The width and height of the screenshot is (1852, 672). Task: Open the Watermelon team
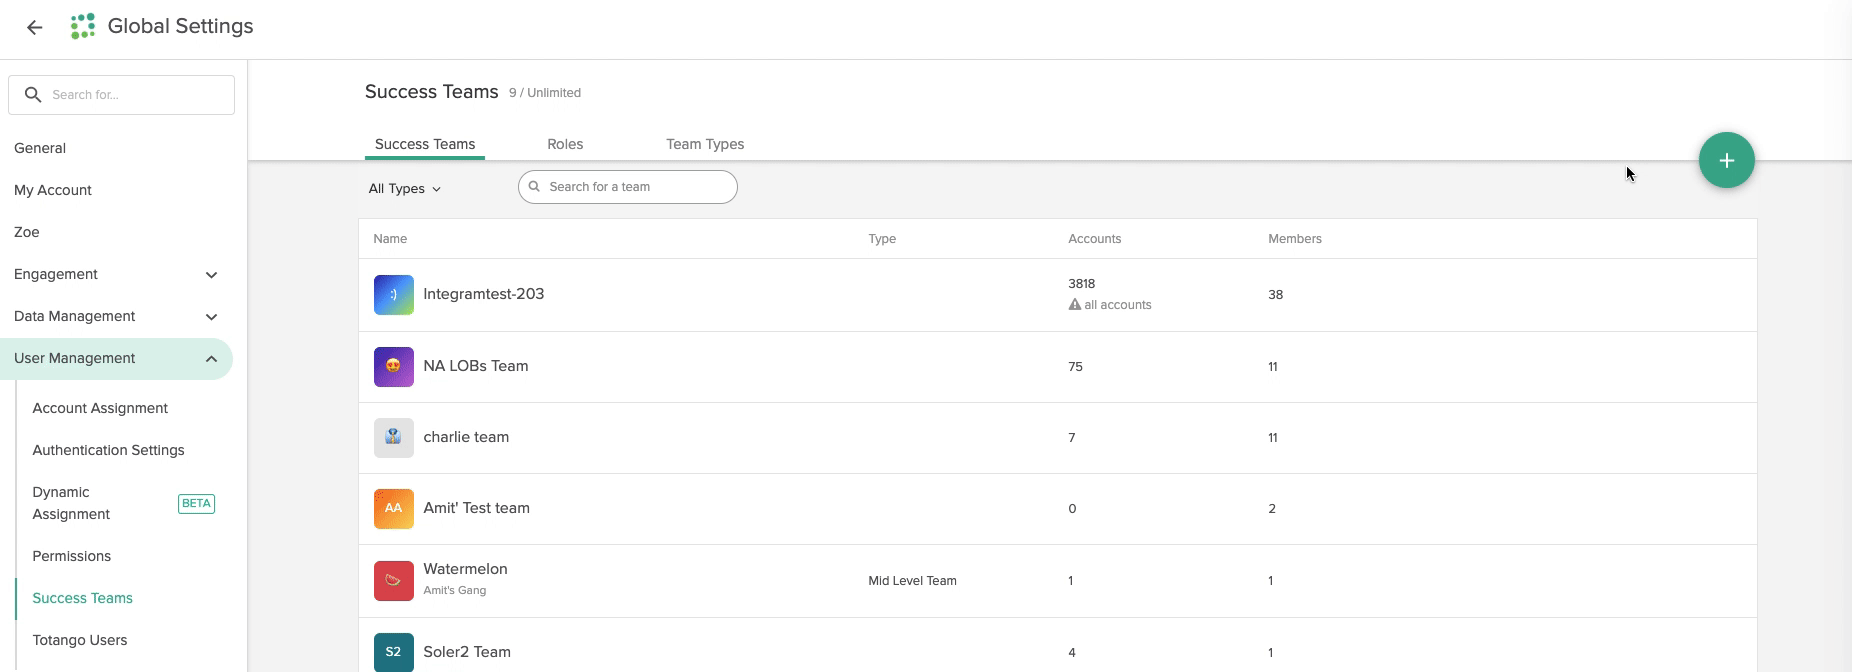465,569
